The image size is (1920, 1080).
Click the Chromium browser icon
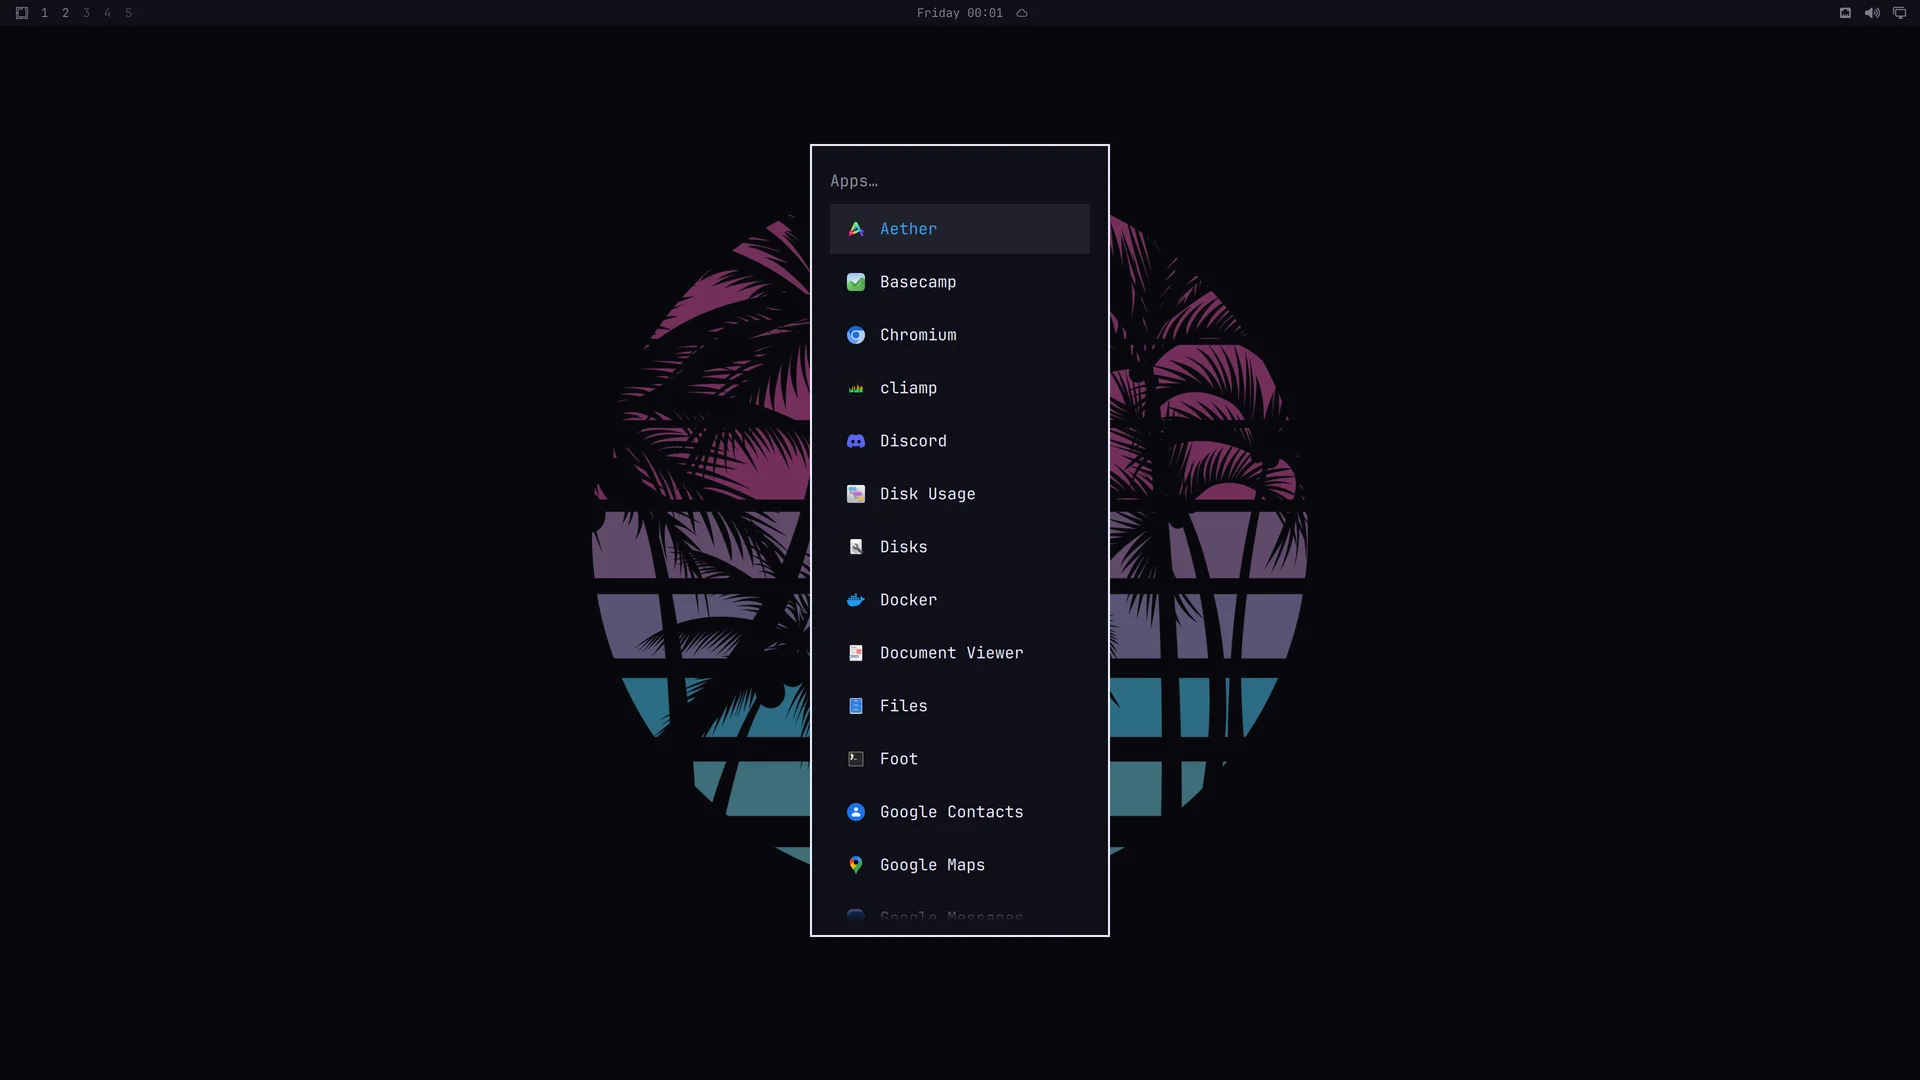[856, 335]
